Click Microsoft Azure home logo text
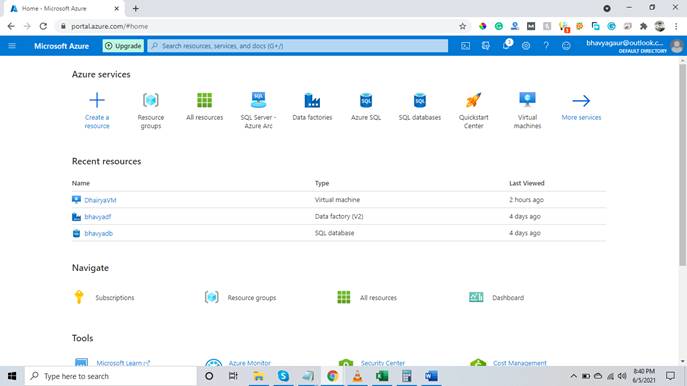This screenshot has height=386, width=687. click(61, 46)
